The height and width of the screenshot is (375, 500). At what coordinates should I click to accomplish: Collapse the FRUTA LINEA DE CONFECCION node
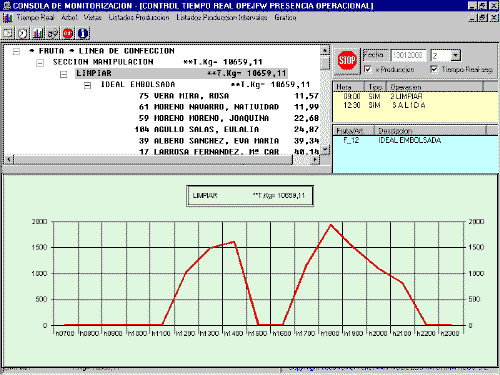[x=16, y=51]
